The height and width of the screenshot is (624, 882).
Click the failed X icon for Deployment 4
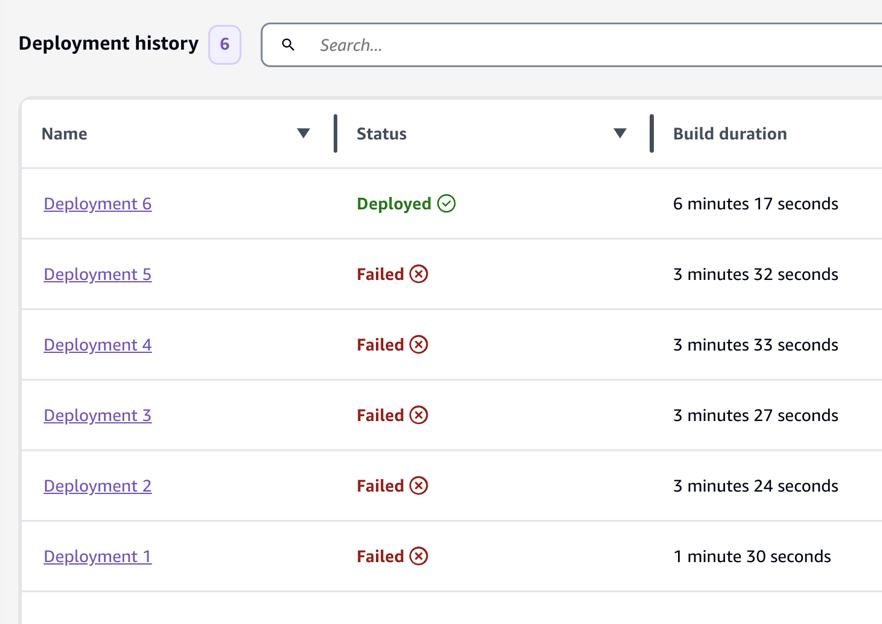[x=418, y=344]
